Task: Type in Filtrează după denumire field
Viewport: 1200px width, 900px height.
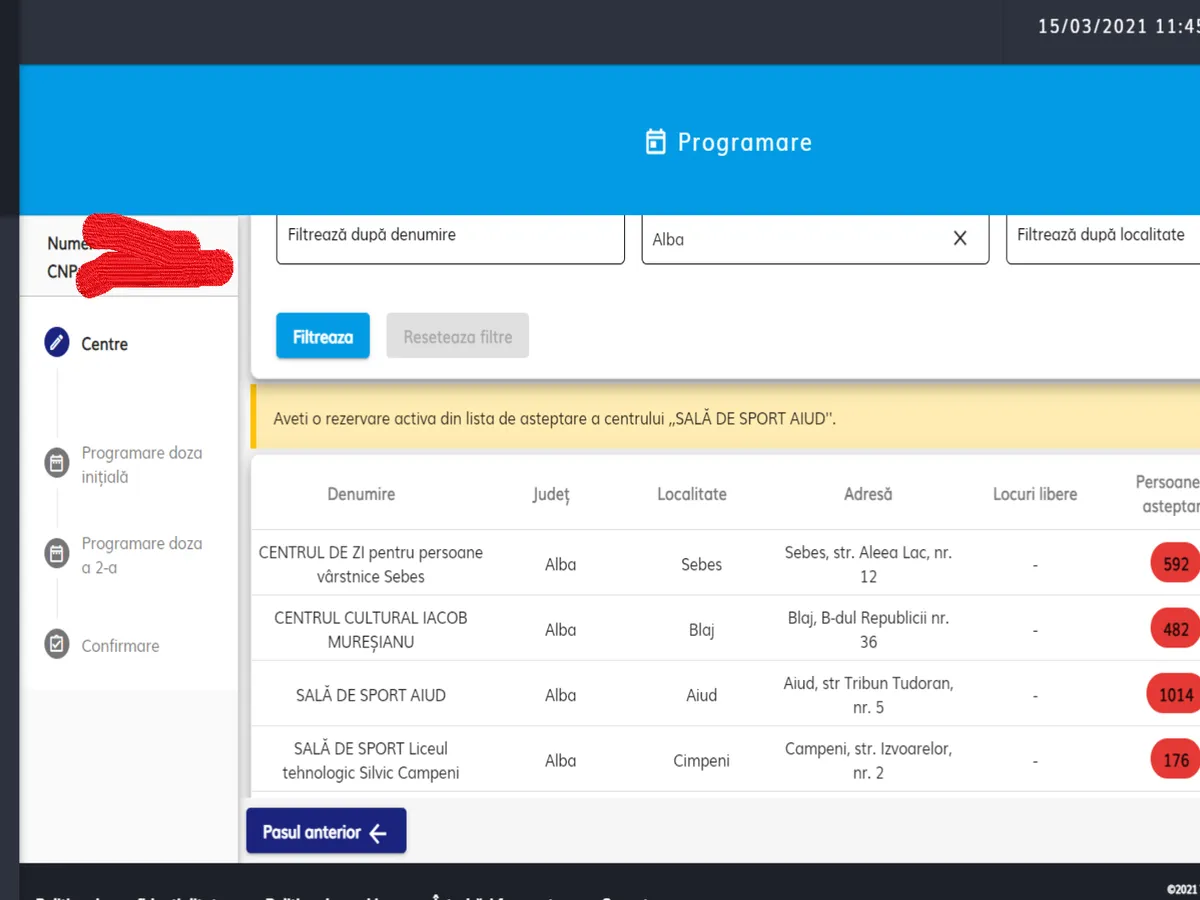Action: [450, 236]
